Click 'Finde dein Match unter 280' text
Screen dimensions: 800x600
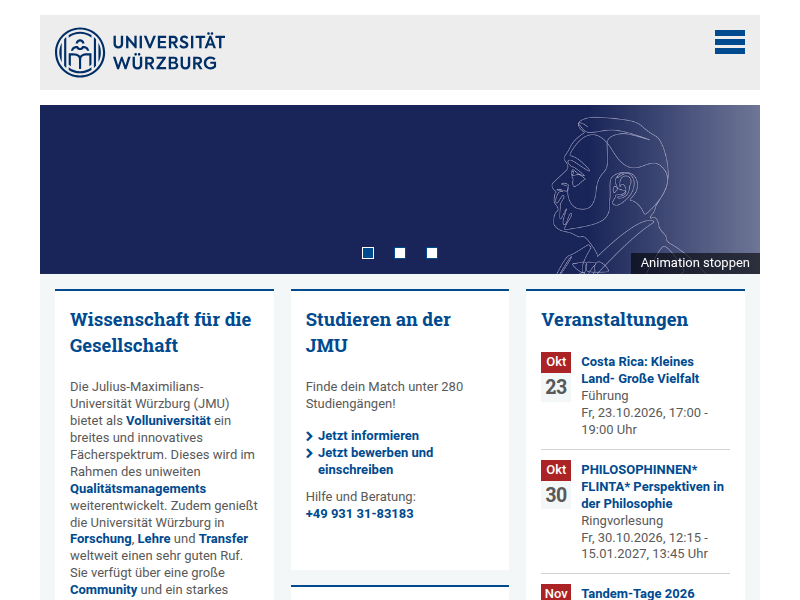click(384, 387)
